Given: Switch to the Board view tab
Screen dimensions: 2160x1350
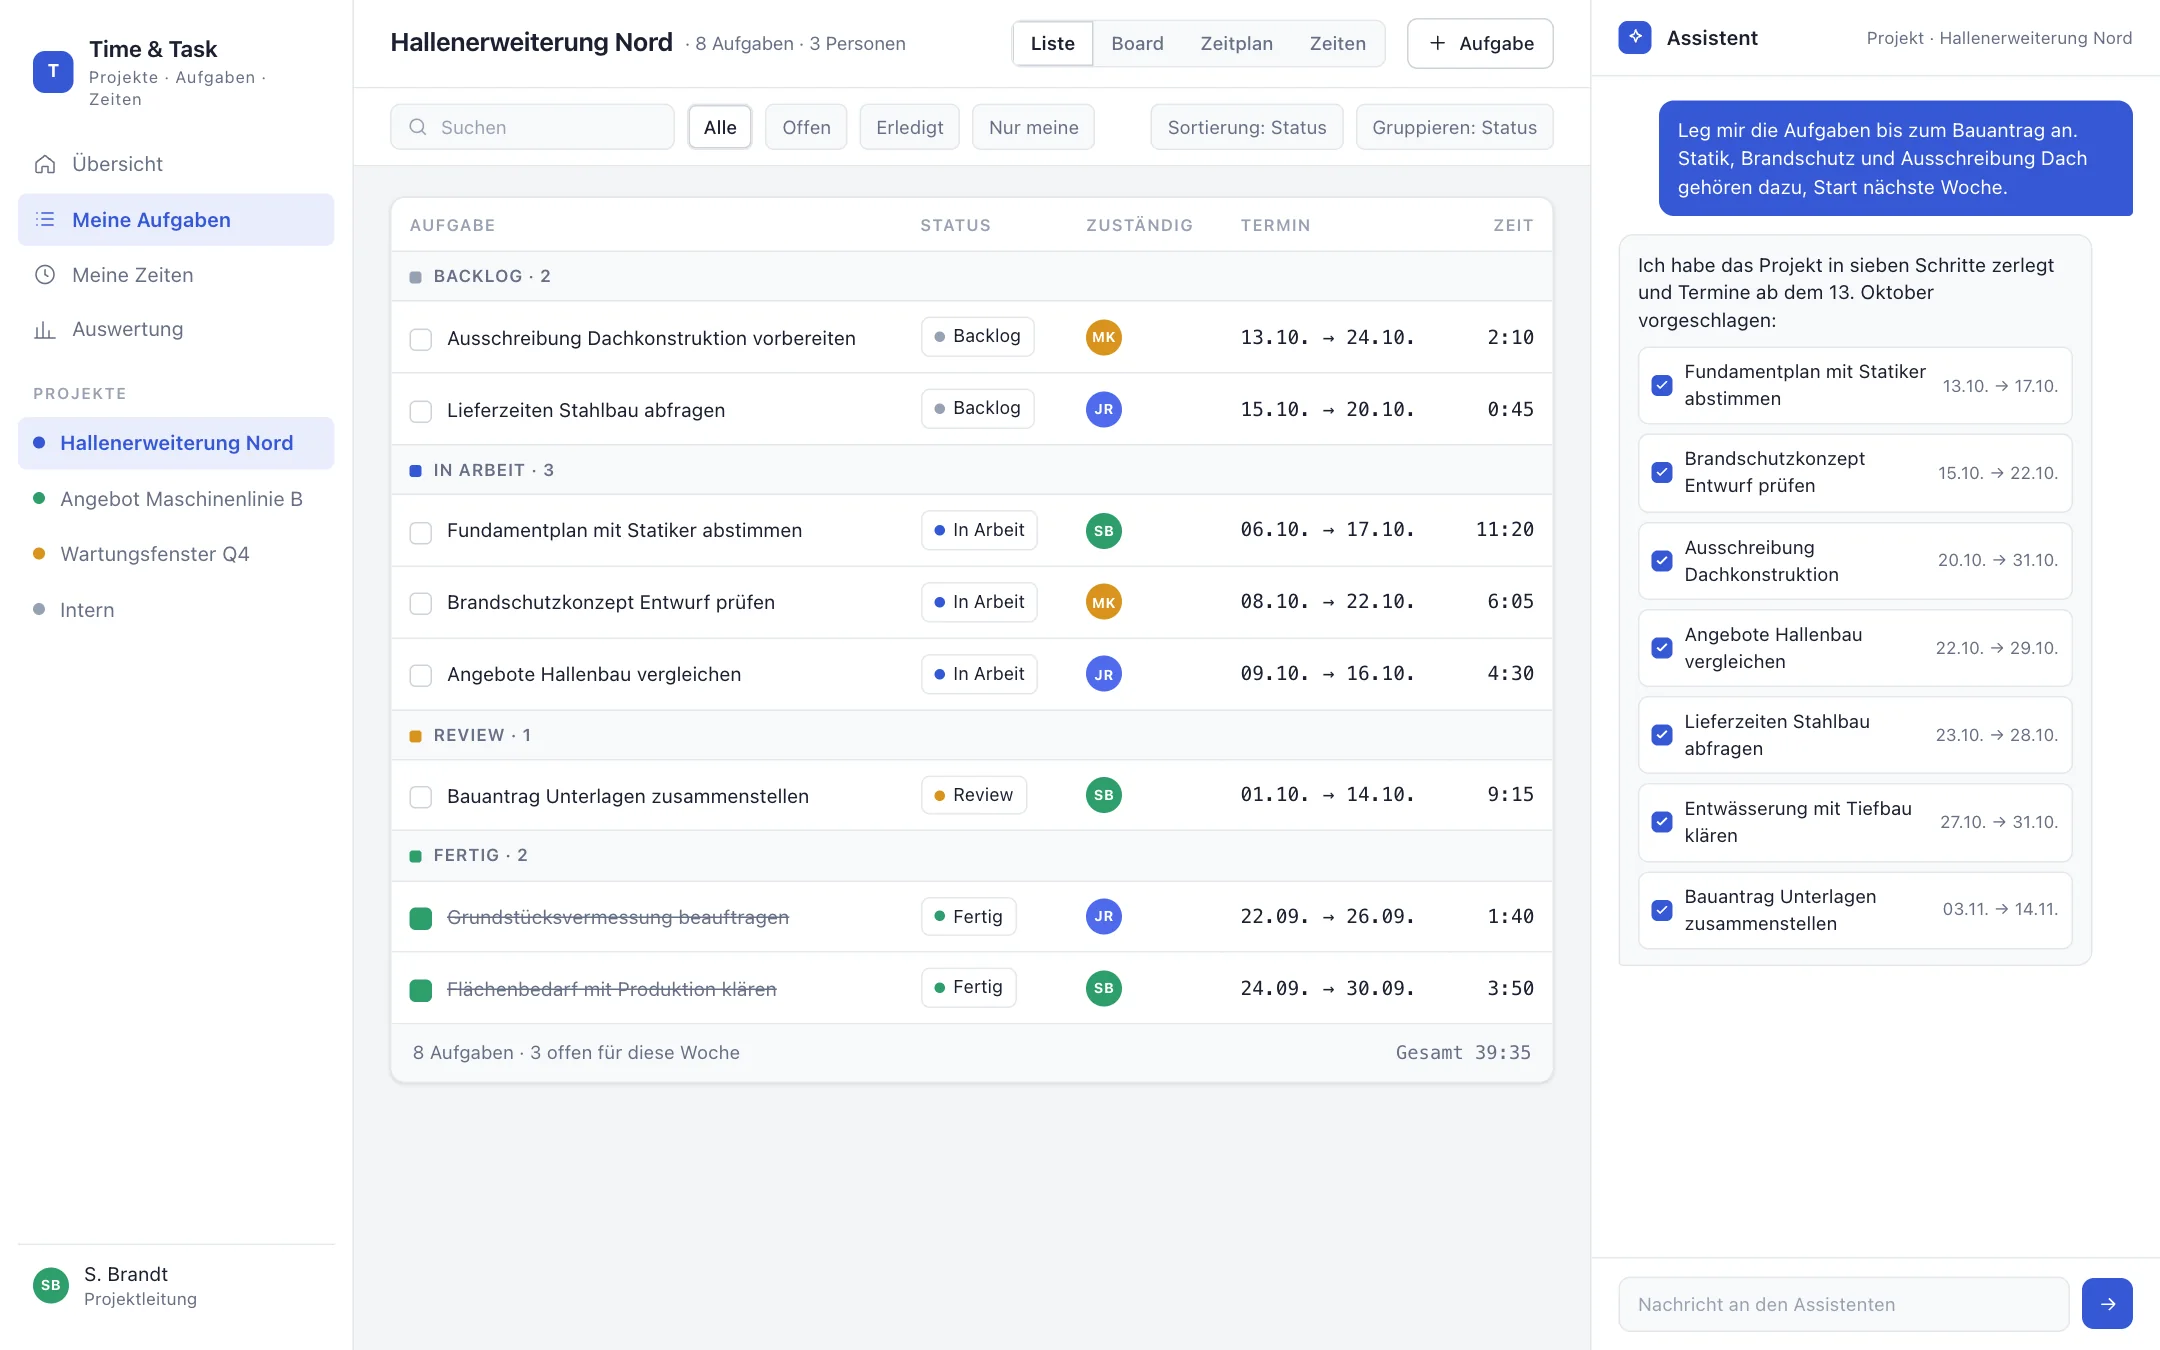Looking at the screenshot, I should (1137, 43).
